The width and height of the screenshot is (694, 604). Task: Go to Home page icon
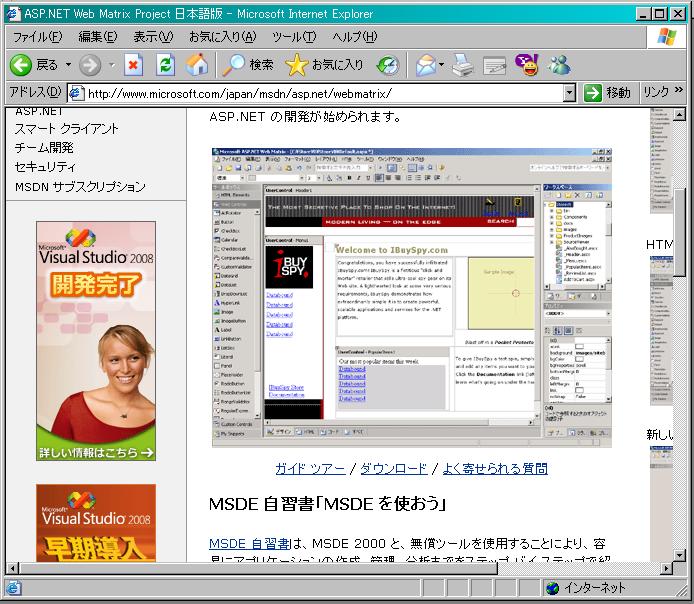(x=197, y=65)
